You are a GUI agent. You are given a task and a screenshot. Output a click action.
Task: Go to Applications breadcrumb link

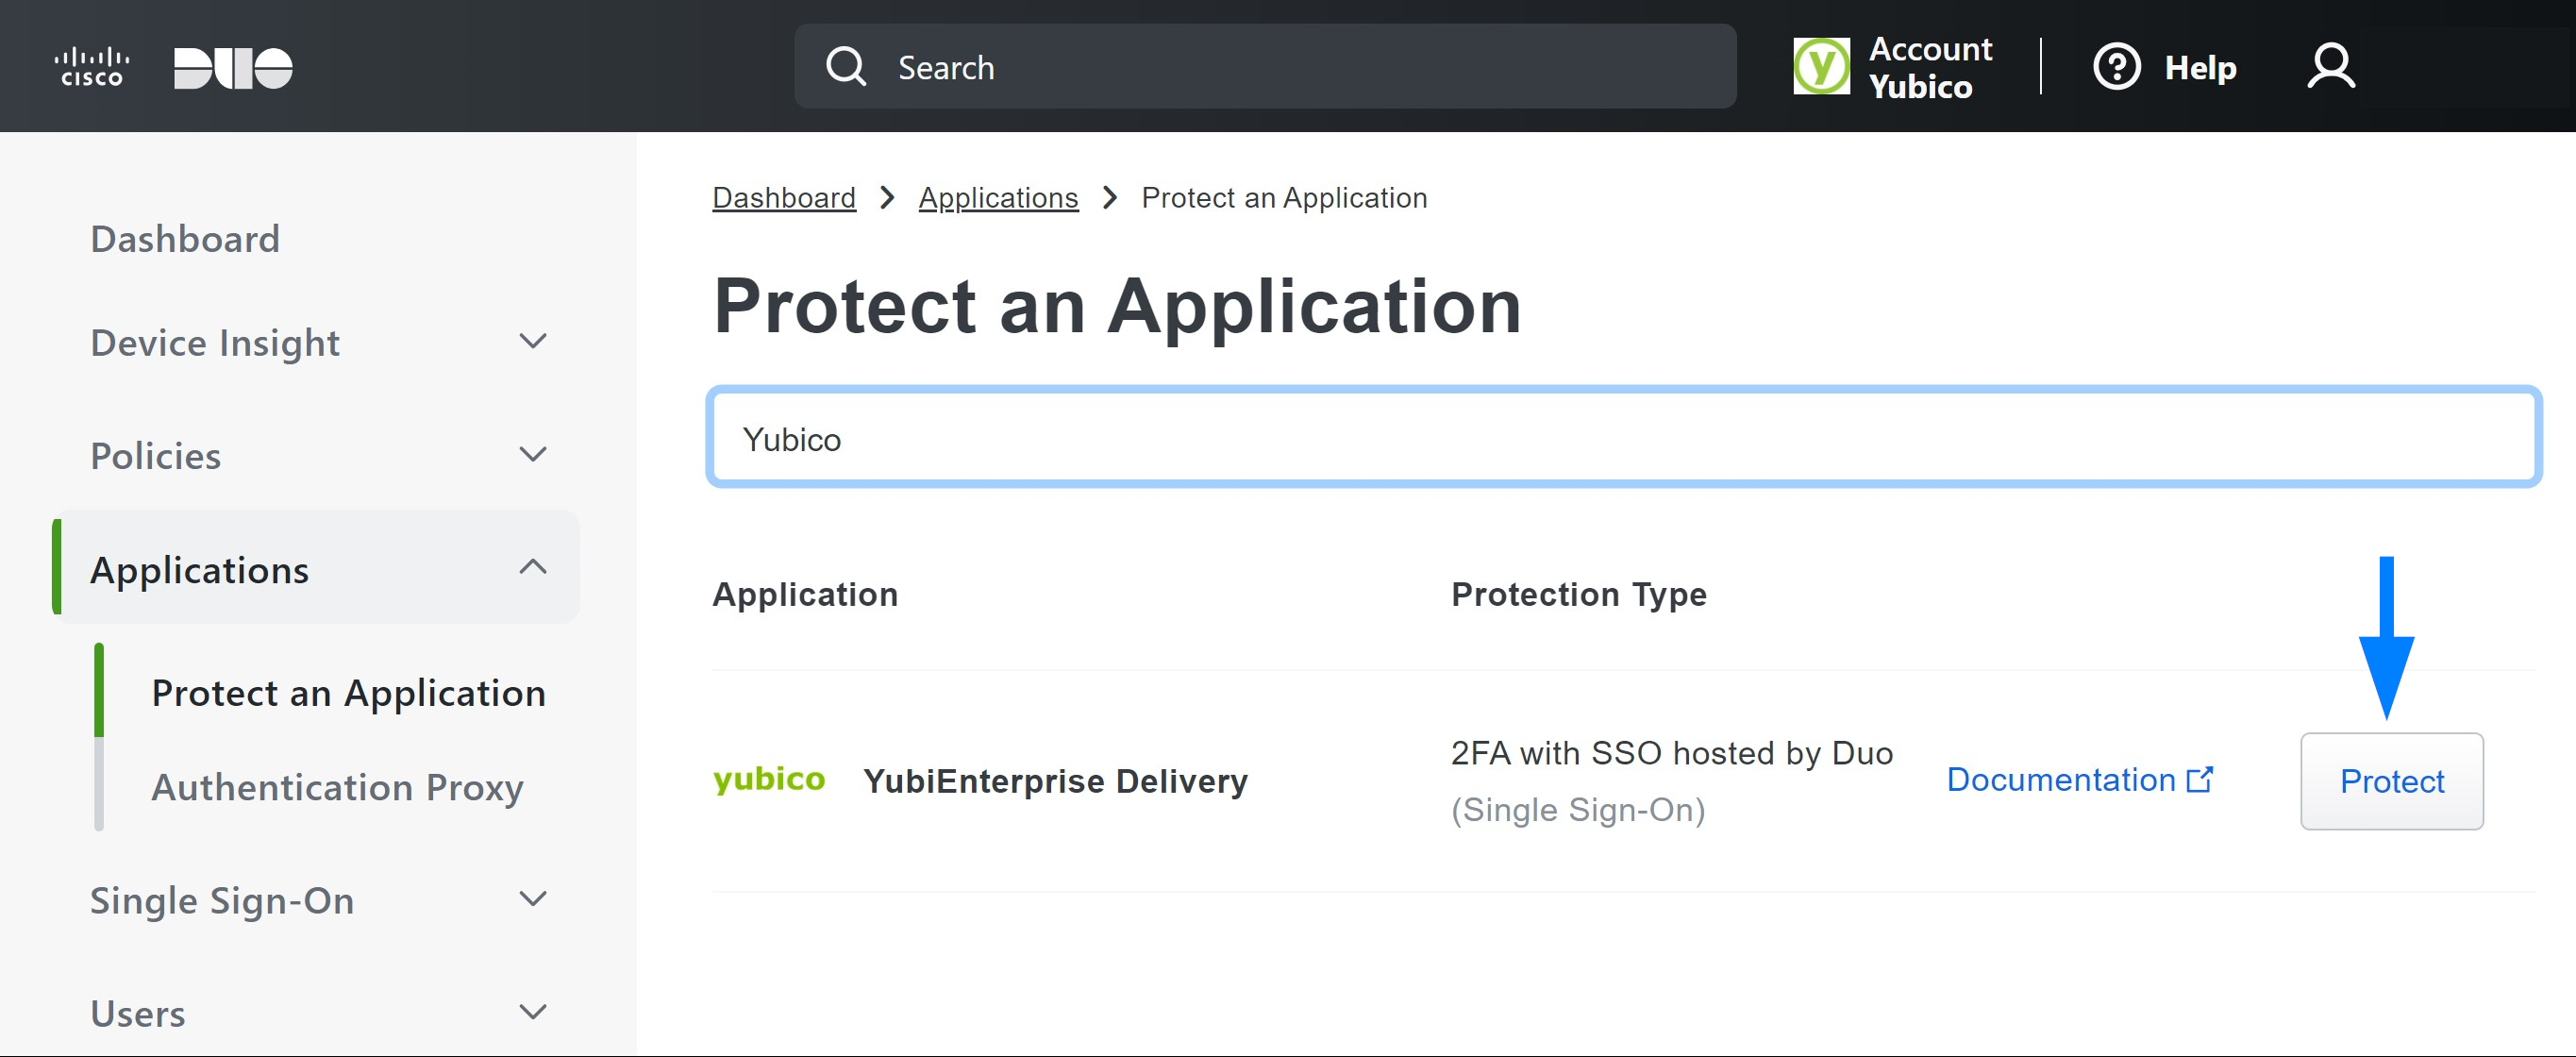point(997,198)
